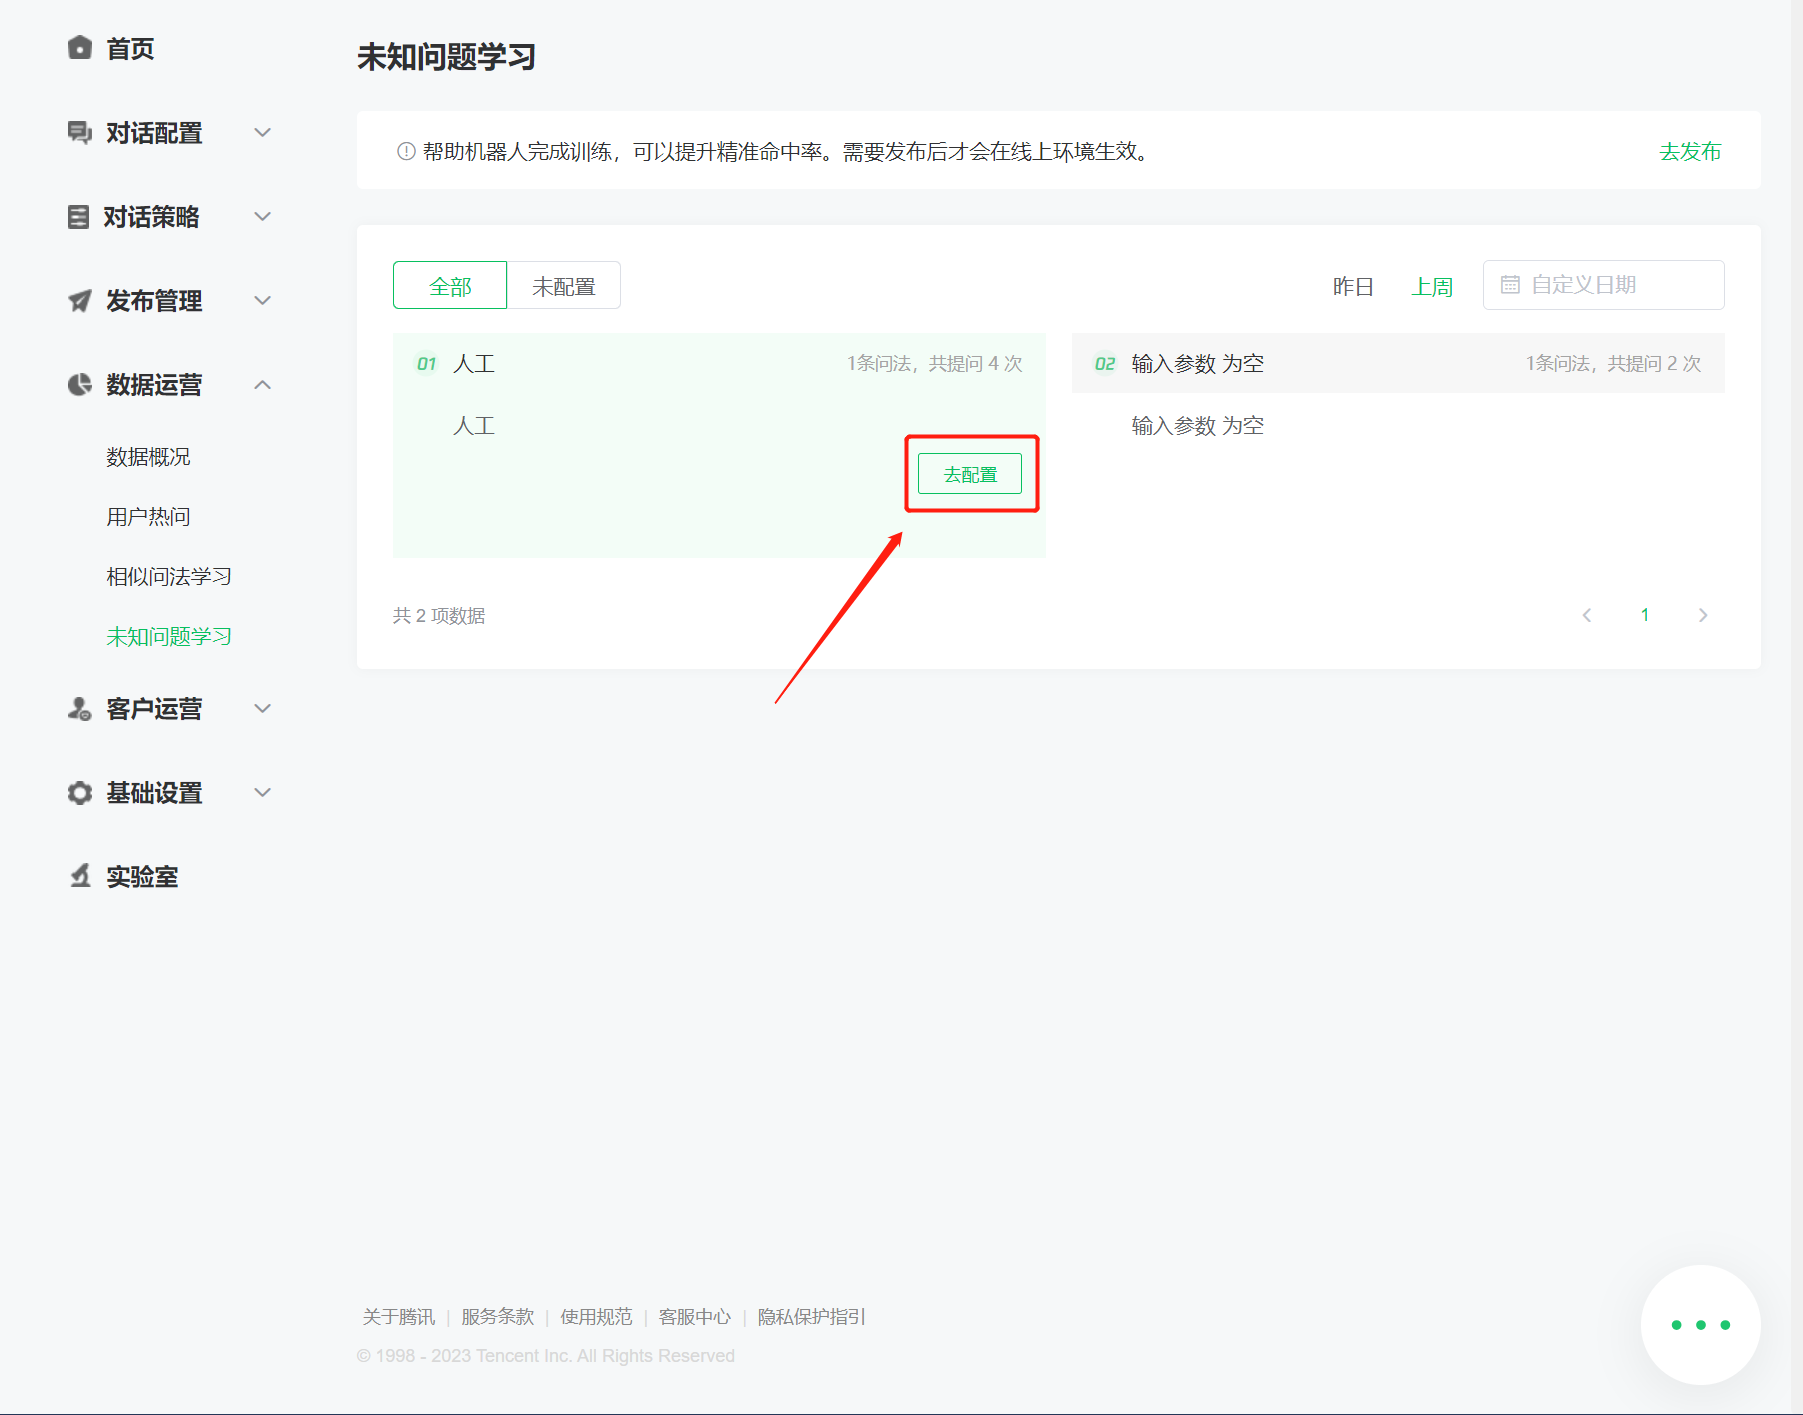This screenshot has width=1803, height=1415.
Task: Click the 去配置 button
Action: point(970,474)
